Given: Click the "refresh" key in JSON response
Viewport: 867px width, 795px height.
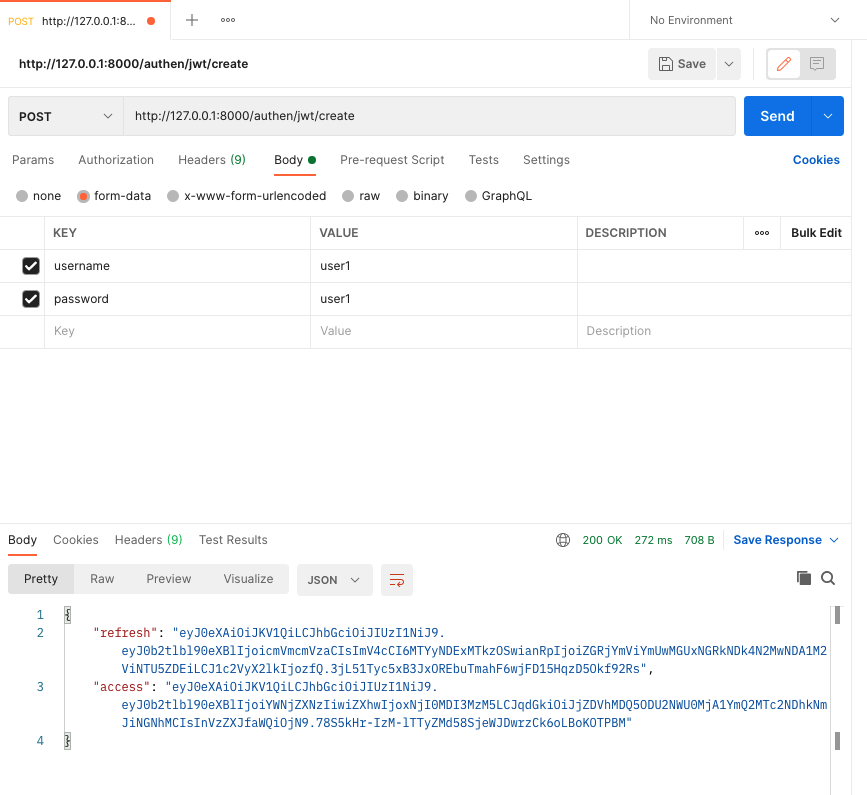Looking at the screenshot, I should pyautogui.click(x=126, y=633).
